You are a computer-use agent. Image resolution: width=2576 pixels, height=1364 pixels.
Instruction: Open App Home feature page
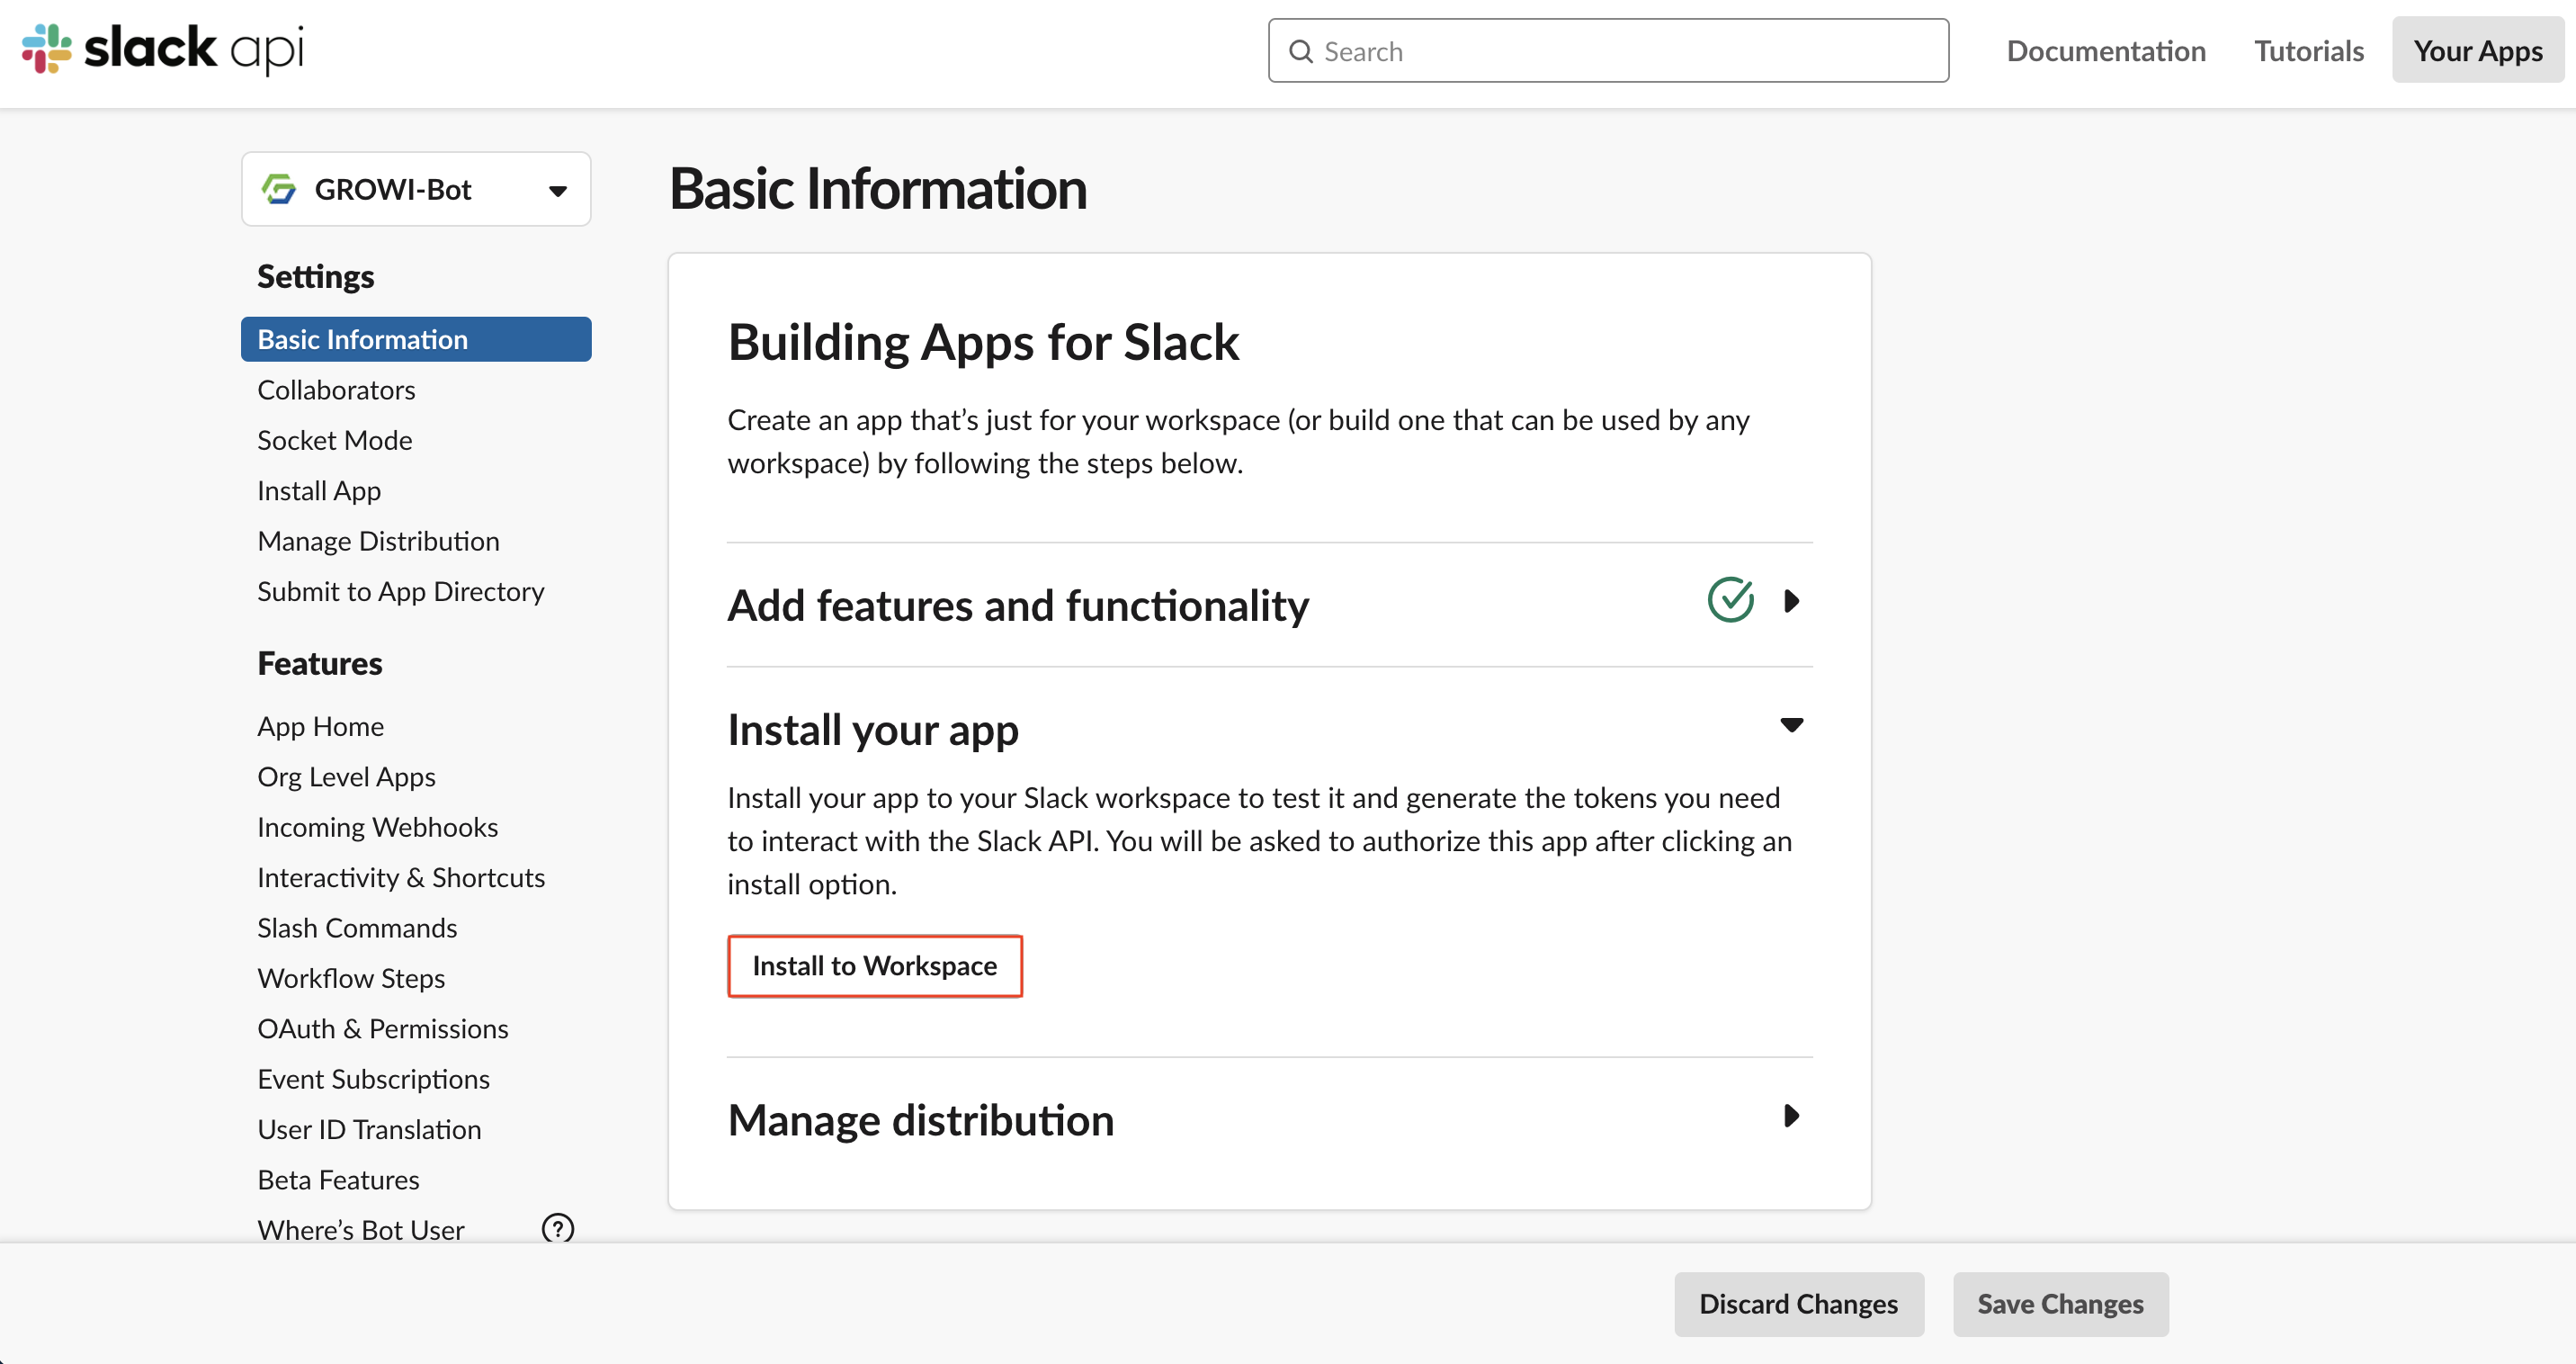[321, 726]
